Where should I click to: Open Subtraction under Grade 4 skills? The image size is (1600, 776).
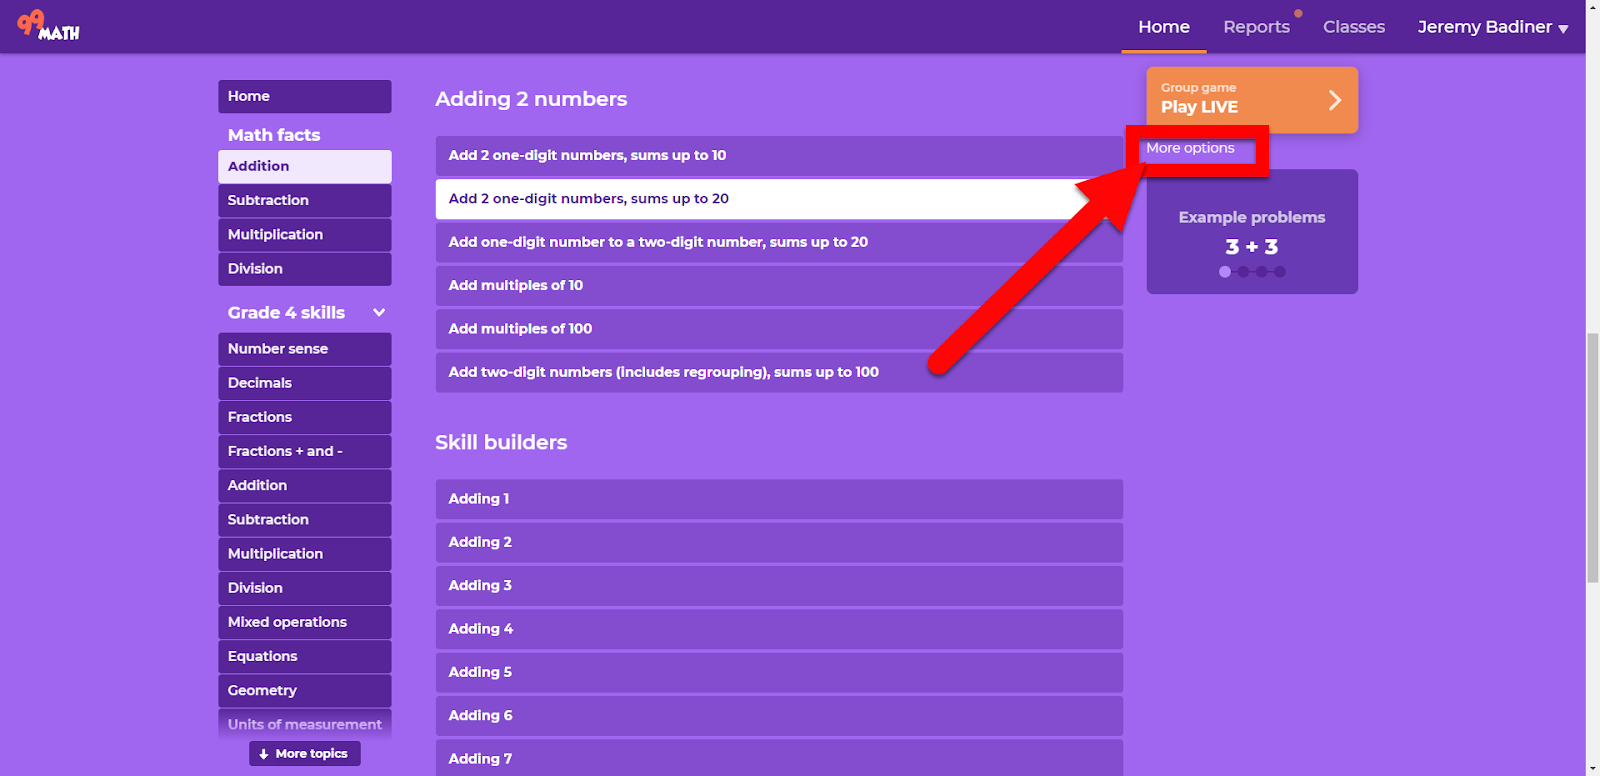305,520
